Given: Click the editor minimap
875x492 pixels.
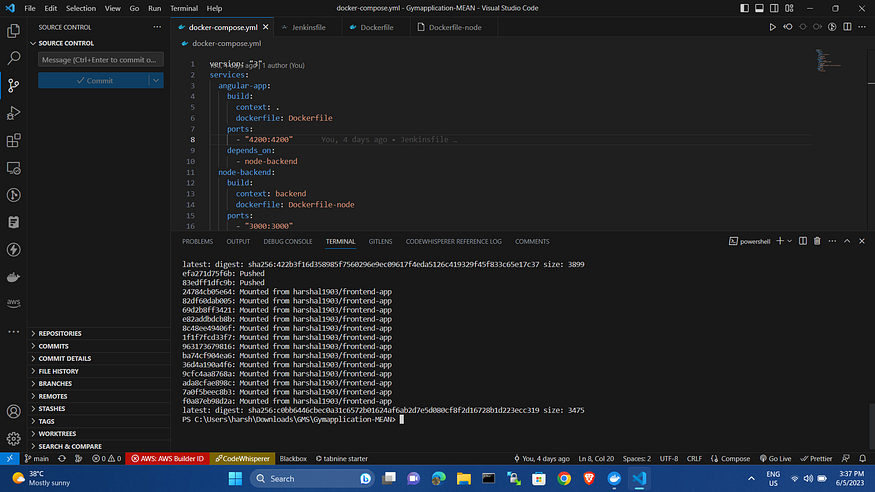Looking at the screenshot, I should click(x=828, y=60).
